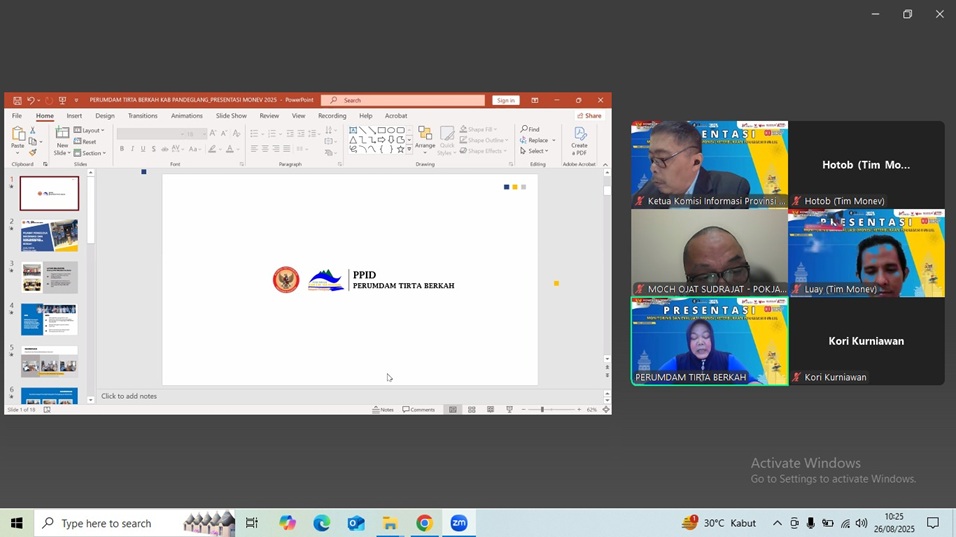Select the triangle shape
Viewport: 956px width, 537px height.
353,140
